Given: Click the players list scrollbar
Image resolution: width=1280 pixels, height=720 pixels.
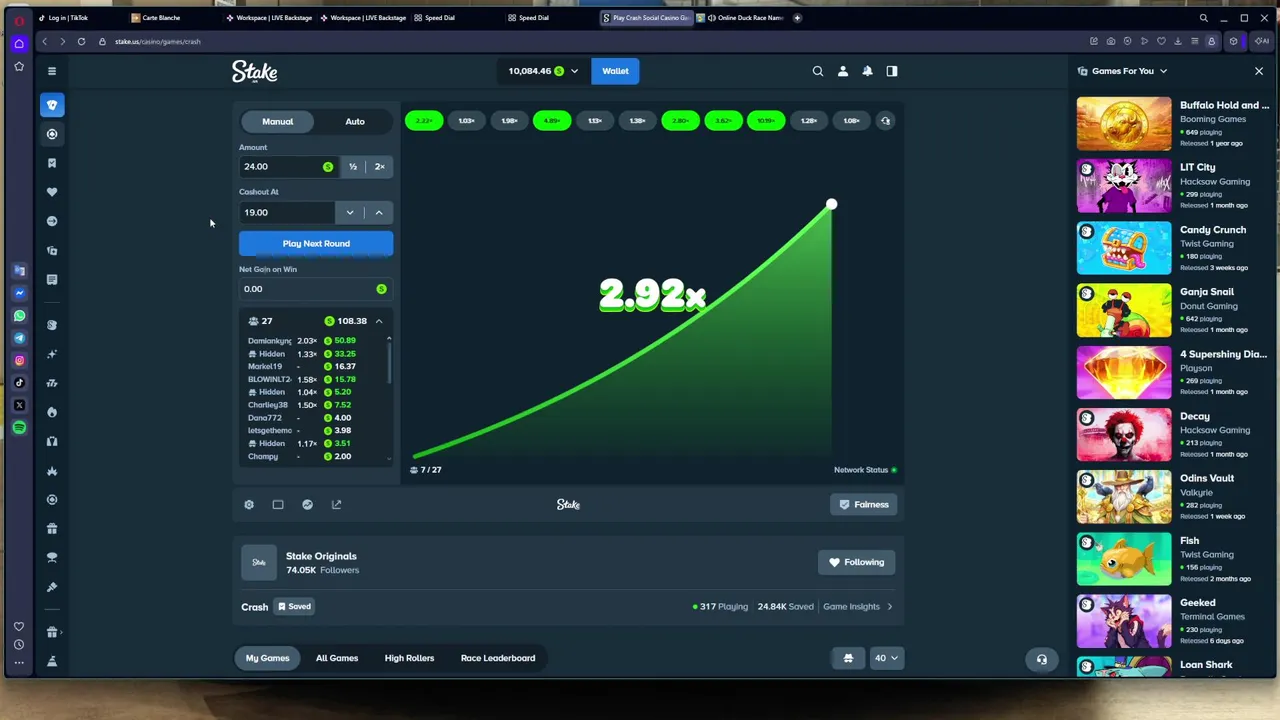Looking at the screenshot, I should [389, 362].
